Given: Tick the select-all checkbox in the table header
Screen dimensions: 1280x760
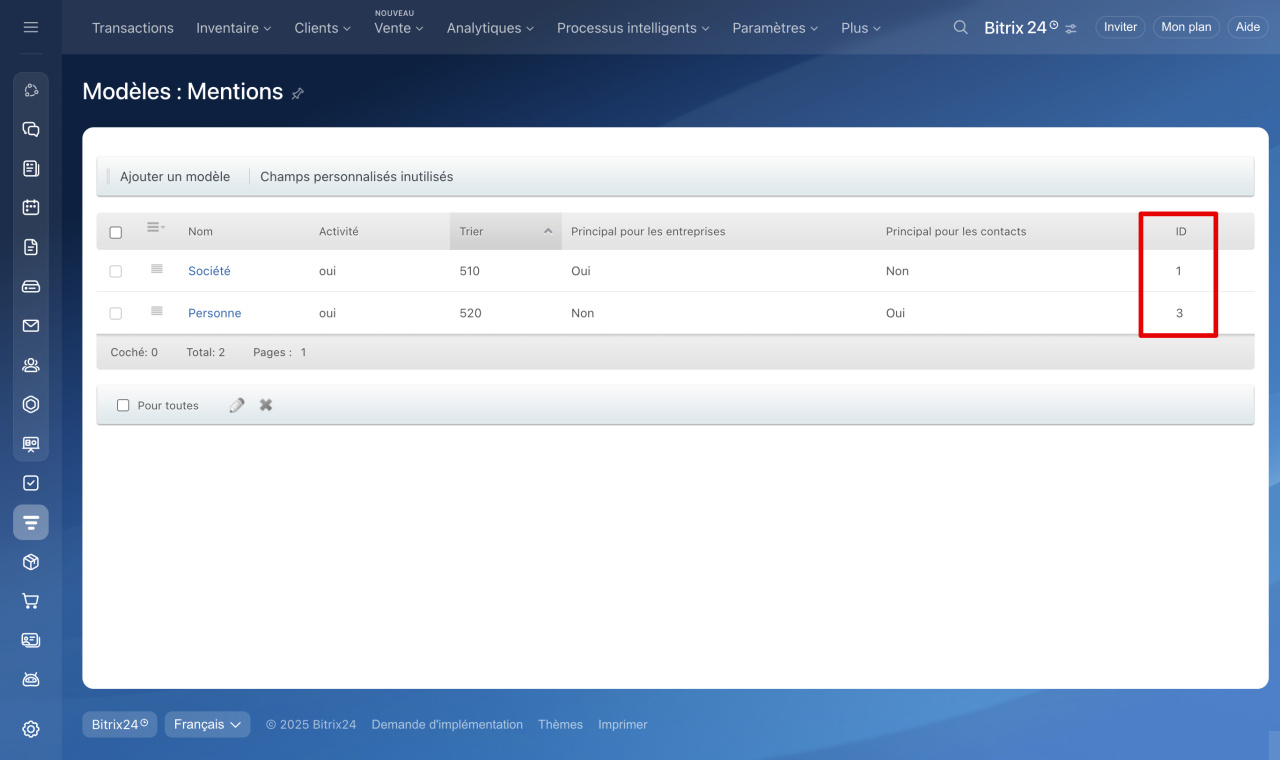Looking at the screenshot, I should pyautogui.click(x=116, y=232).
